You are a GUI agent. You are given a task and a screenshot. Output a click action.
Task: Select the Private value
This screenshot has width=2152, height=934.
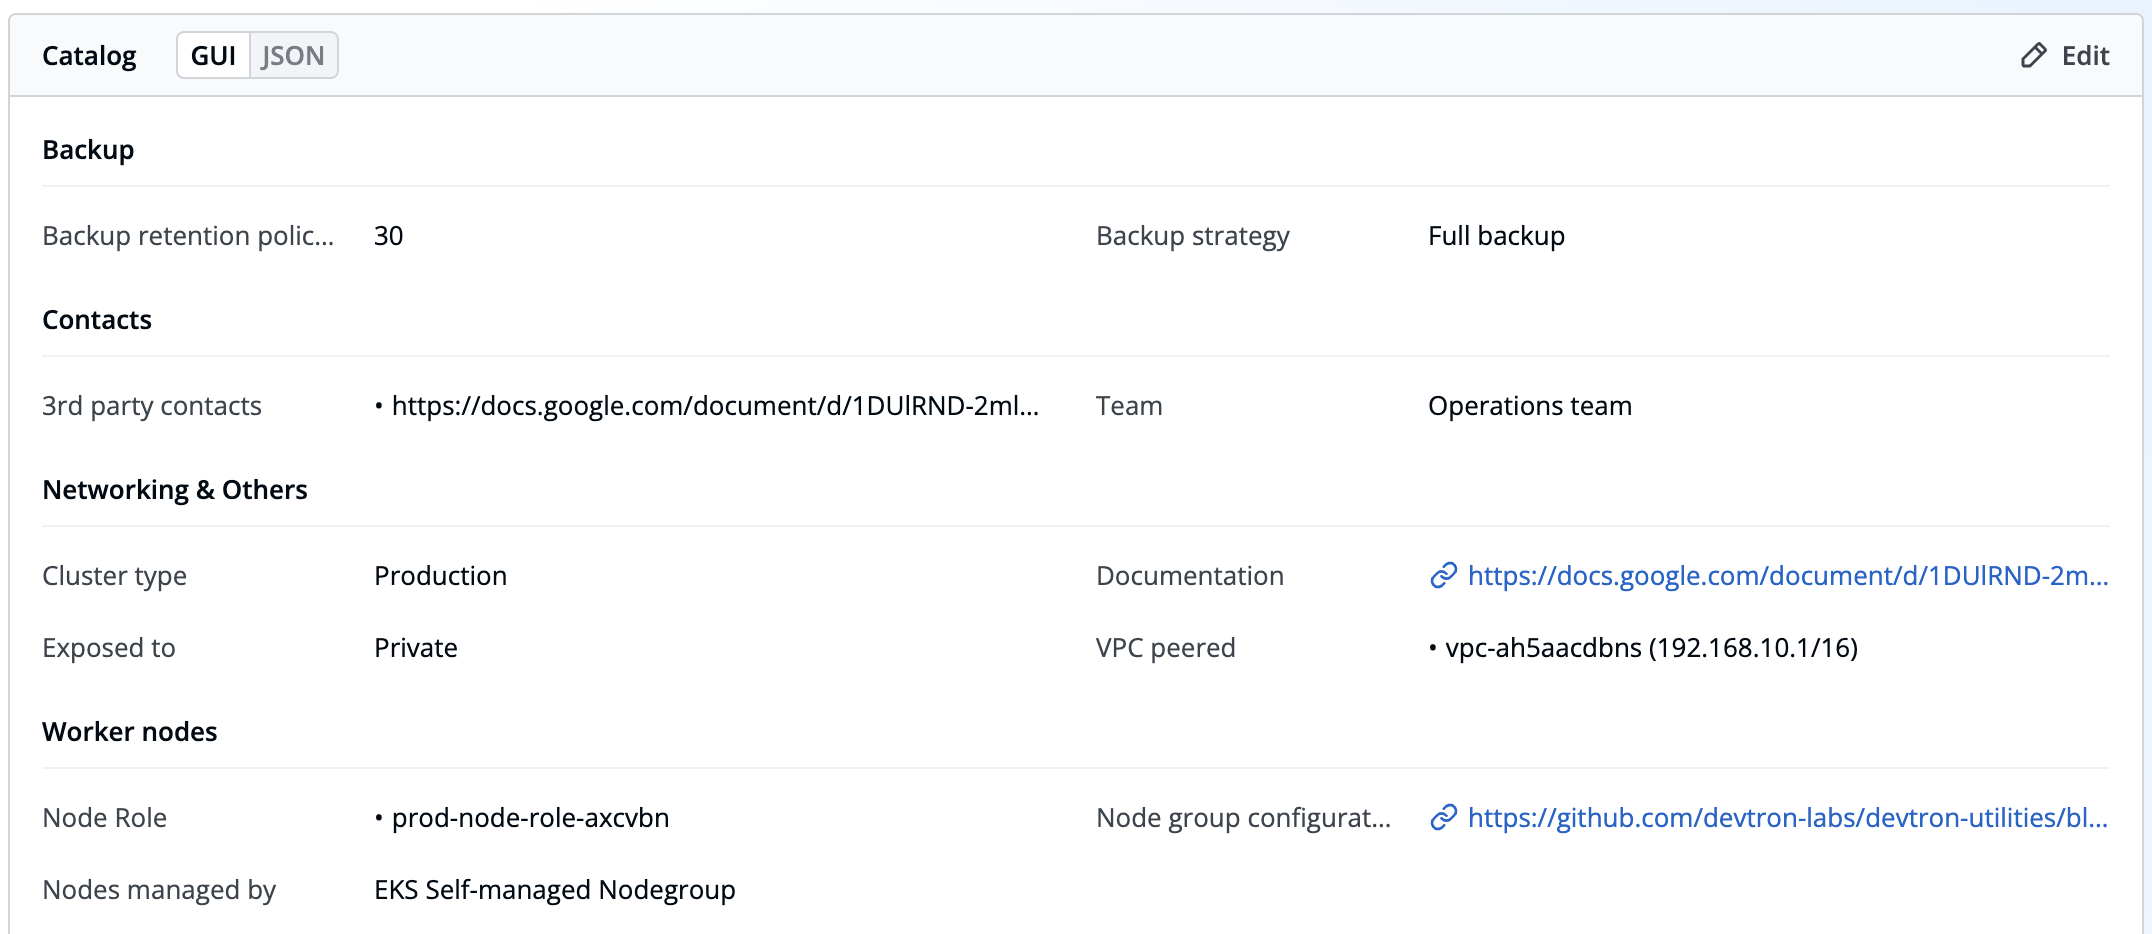click(x=416, y=648)
